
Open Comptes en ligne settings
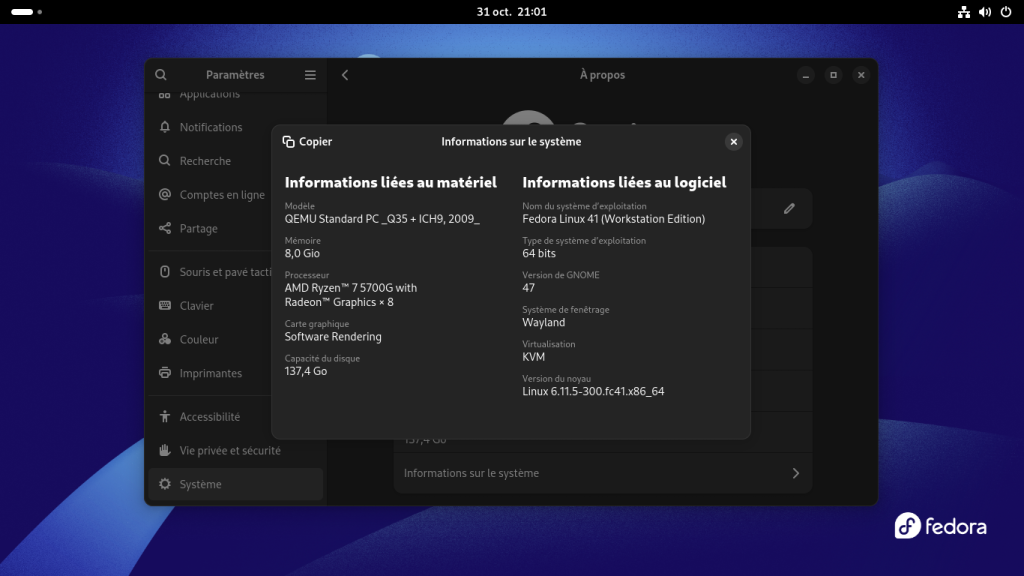tap(222, 195)
